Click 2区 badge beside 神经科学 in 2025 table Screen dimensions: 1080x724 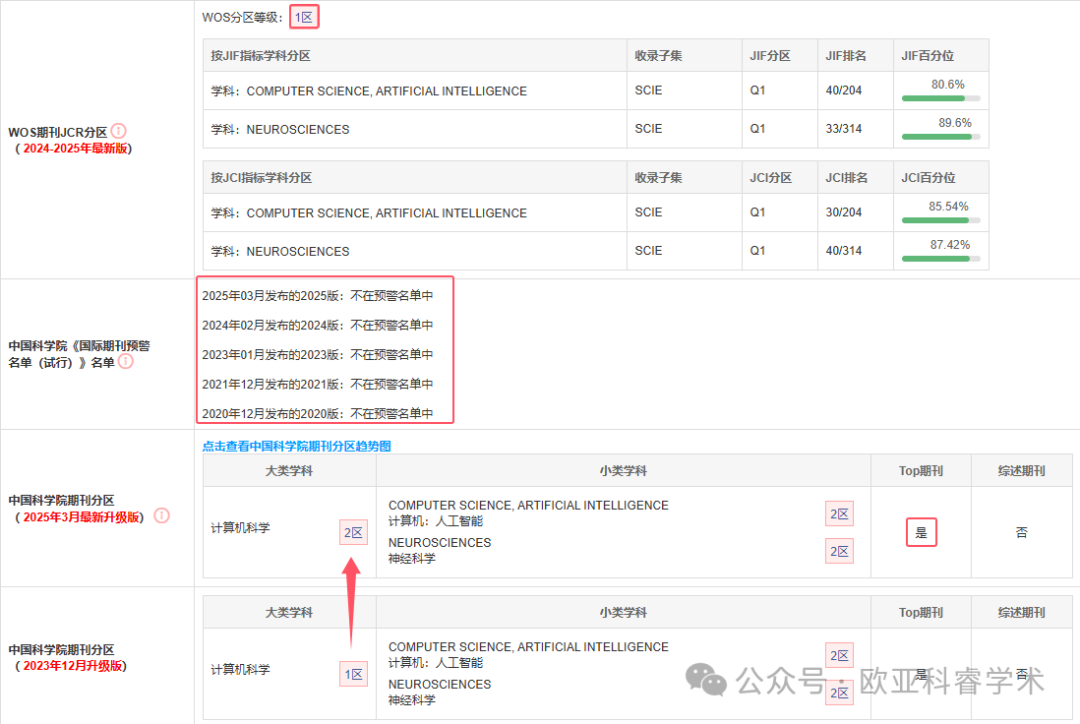pyautogui.click(x=839, y=551)
